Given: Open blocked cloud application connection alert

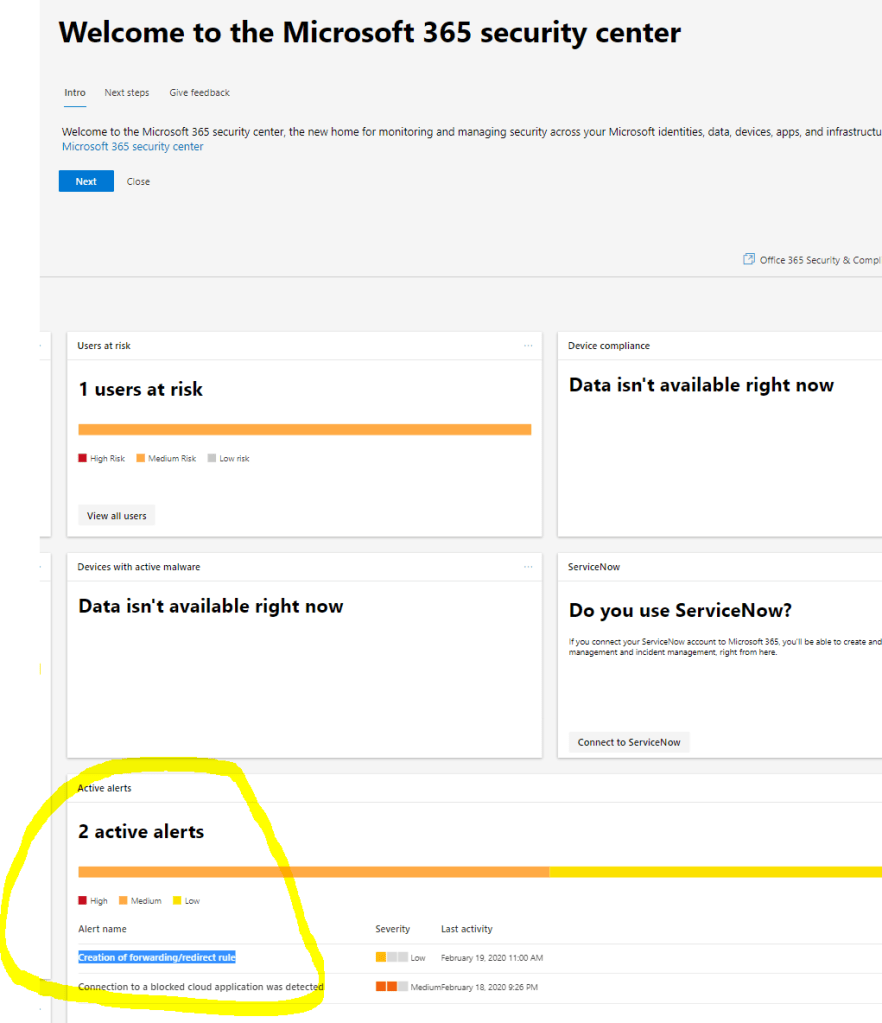Looking at the screenshot, I should 201,987.
